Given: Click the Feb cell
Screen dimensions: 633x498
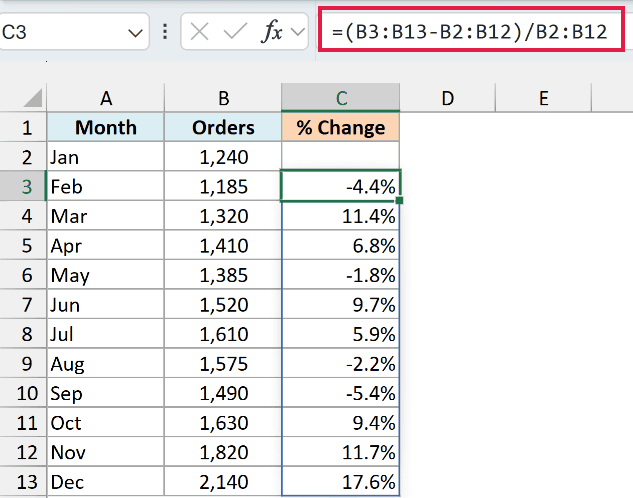Looking at the screenshot, I should coord(106,186).
